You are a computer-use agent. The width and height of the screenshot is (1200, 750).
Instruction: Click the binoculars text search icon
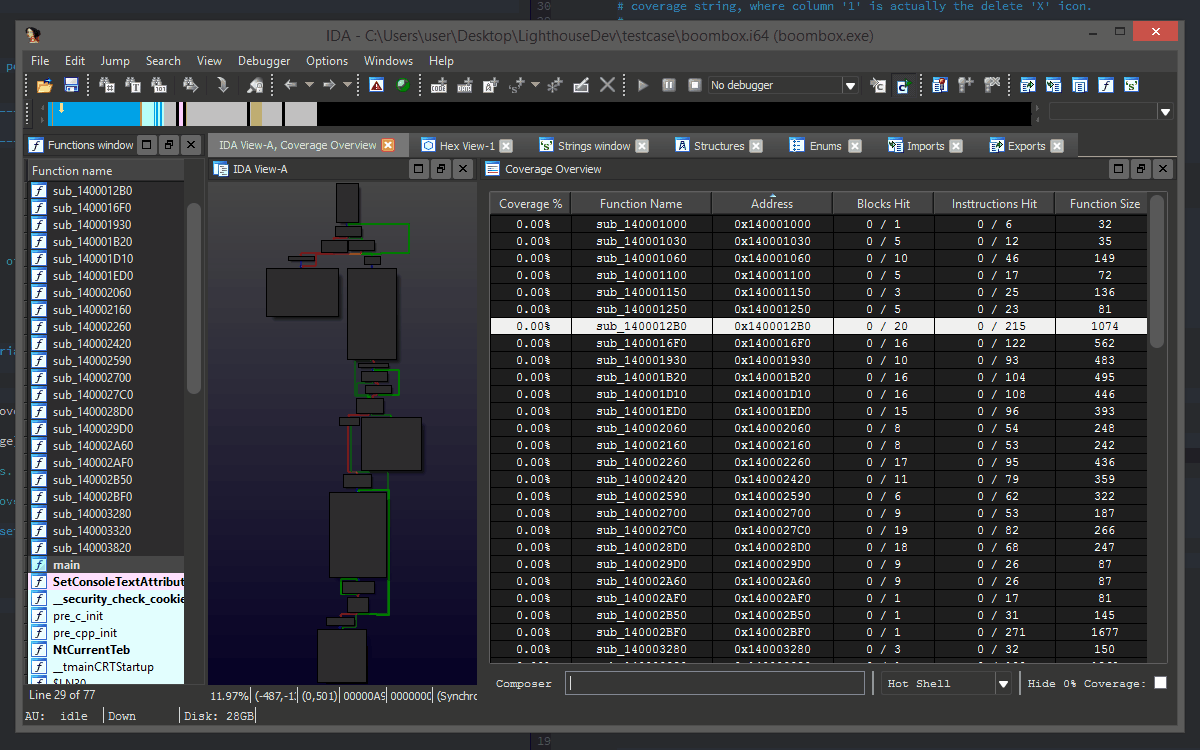(x=133, y=85)
